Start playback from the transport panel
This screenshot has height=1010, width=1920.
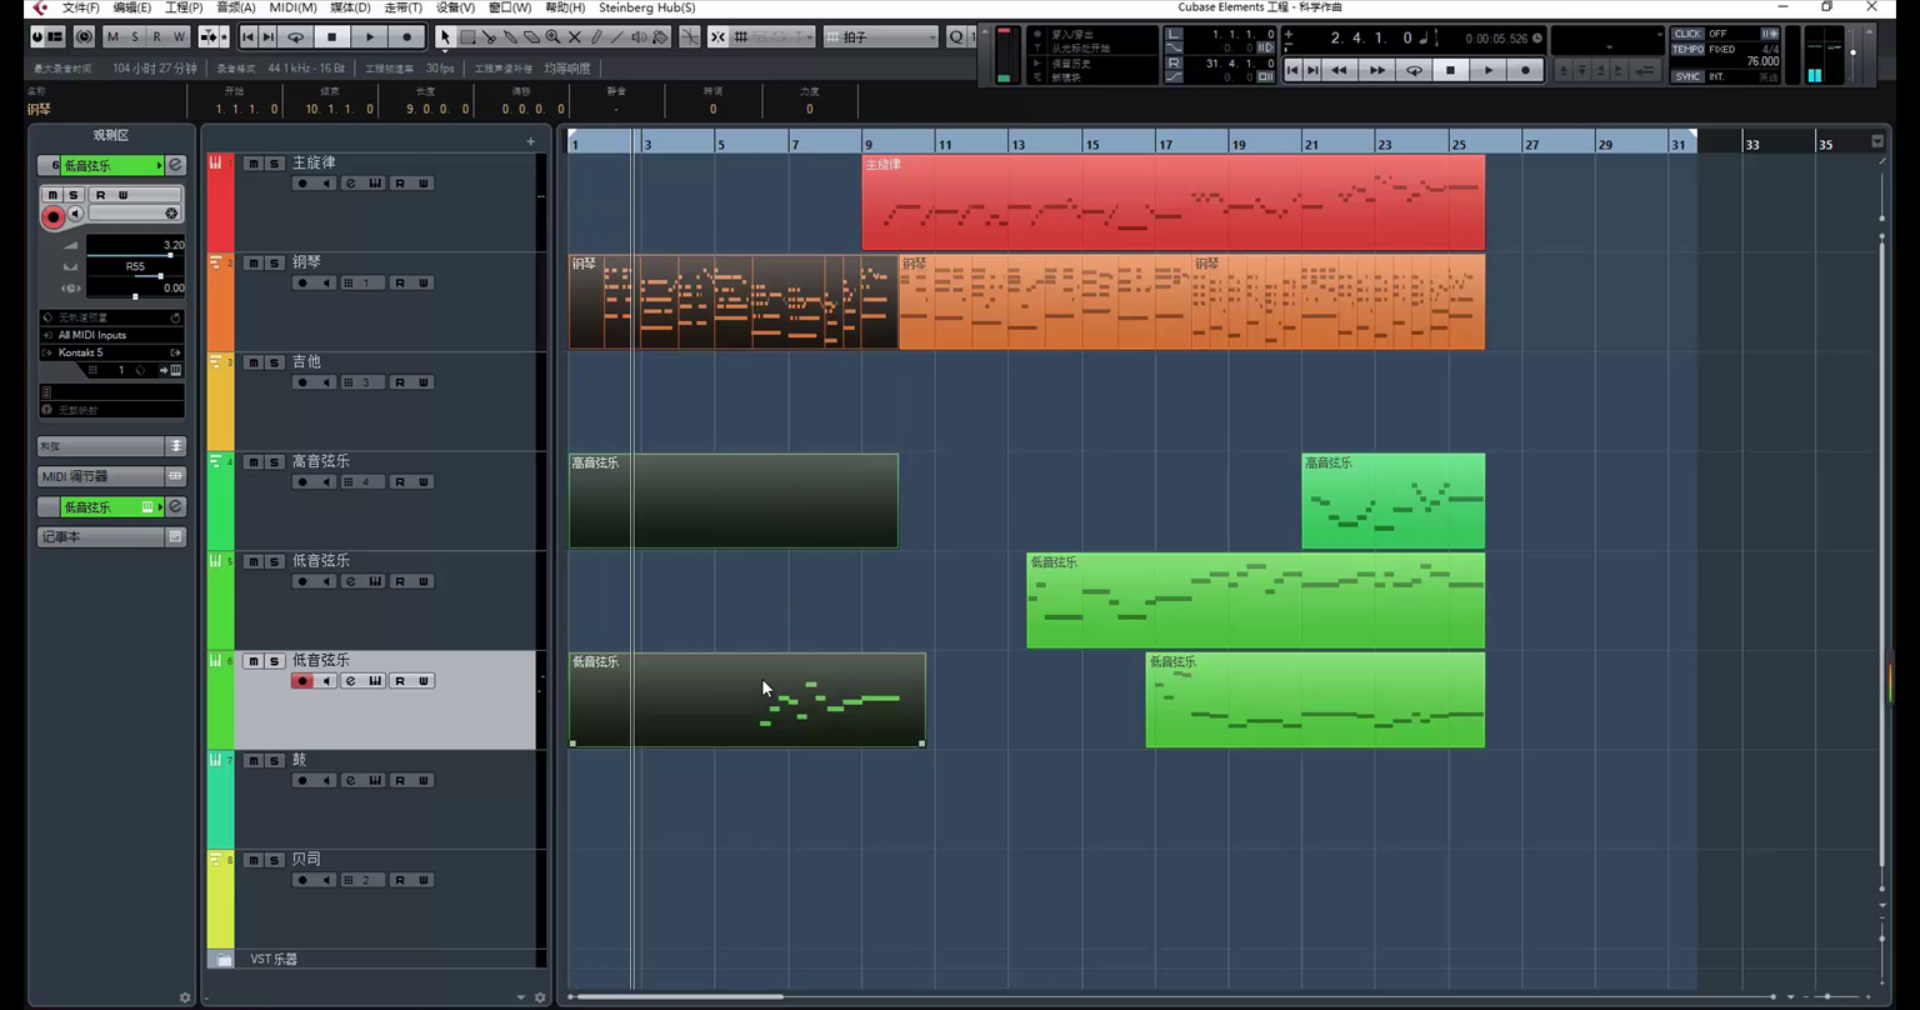[1488, 70]
